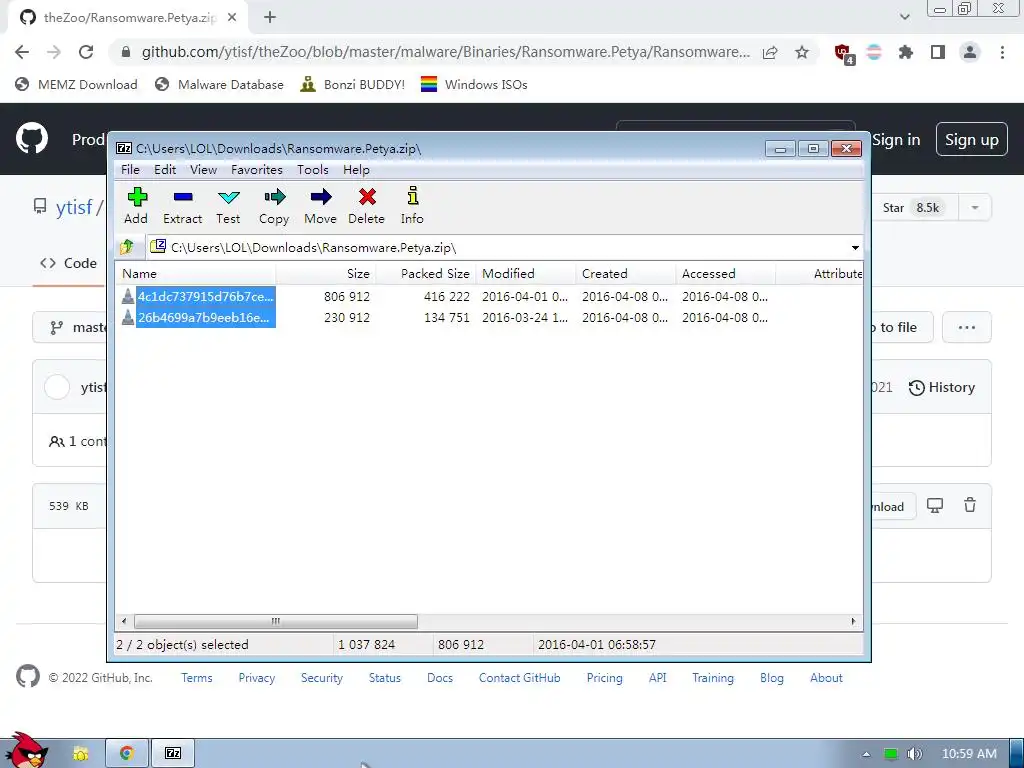
Task: Extract the selected files with Extract icon
Action: [183, 206]
